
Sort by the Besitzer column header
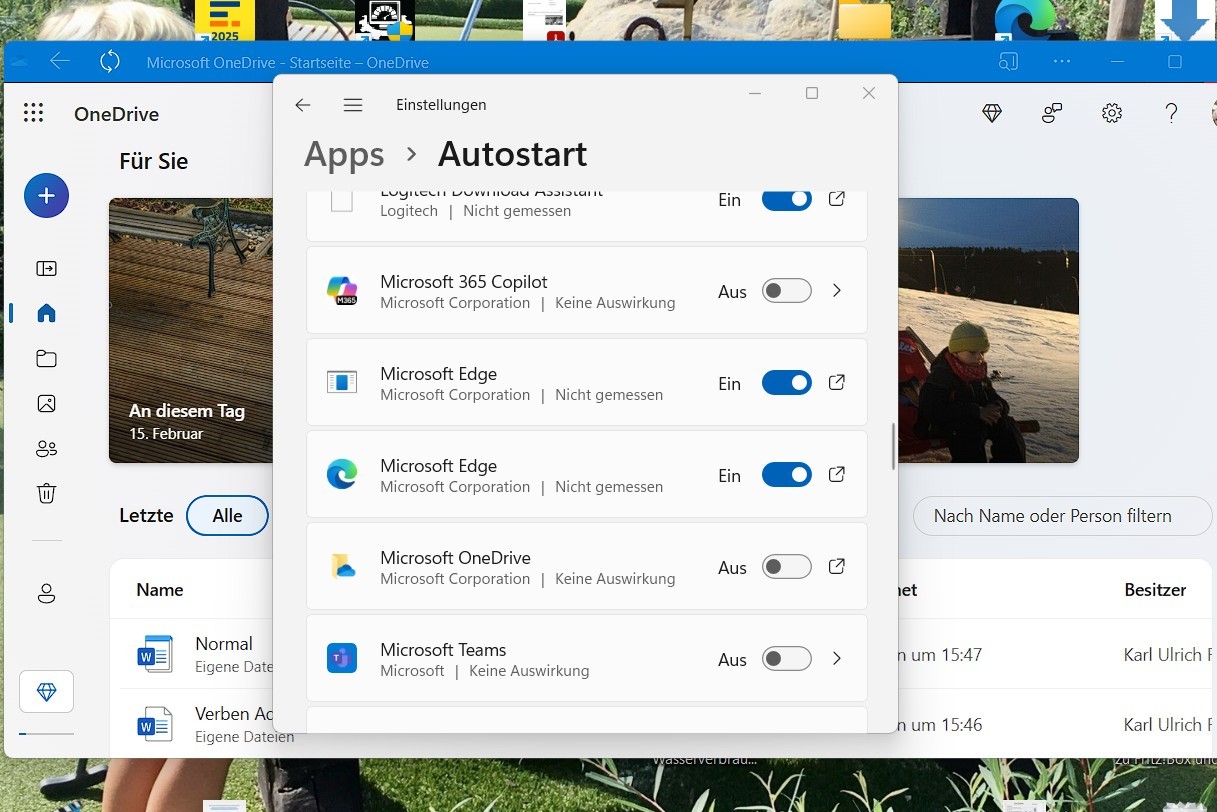coord(1155,590)
